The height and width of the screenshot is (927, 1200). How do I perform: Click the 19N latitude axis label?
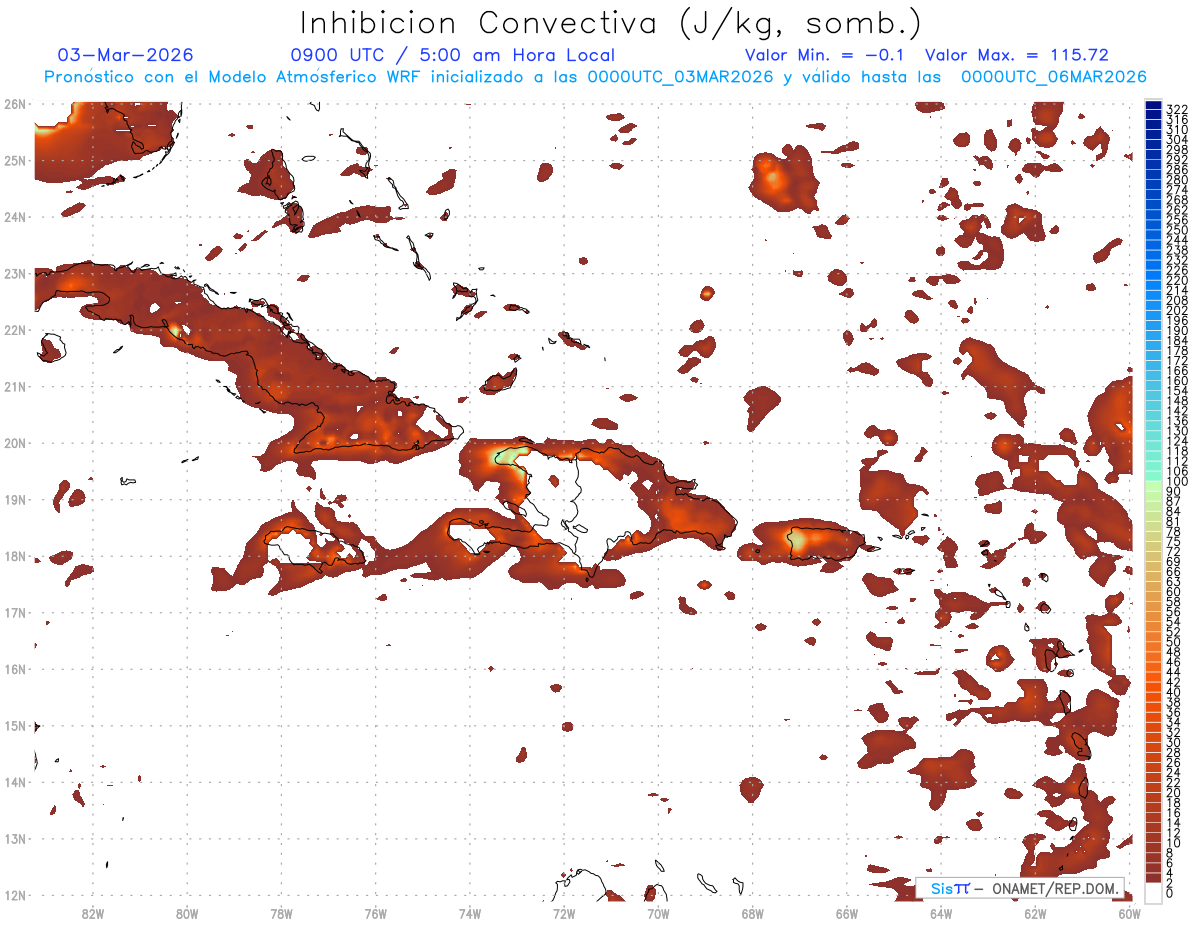pyautogui.click(x=15, y=500)
